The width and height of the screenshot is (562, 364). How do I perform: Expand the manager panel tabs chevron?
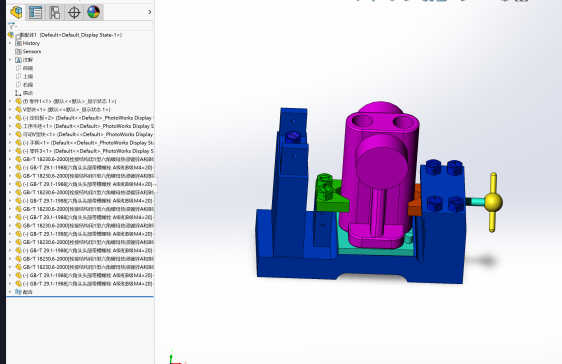(x=149, y=12)
